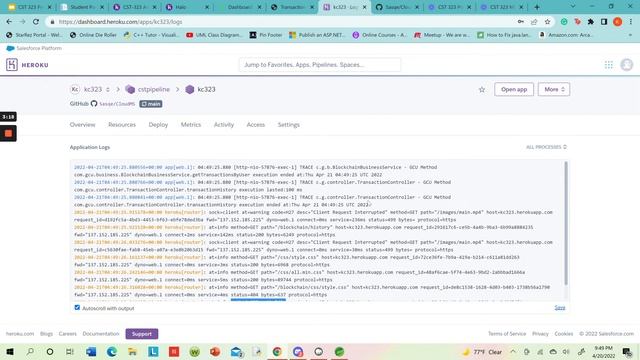
Task: Open the Heroku account avatar menu
Action: tap(627, 64)
